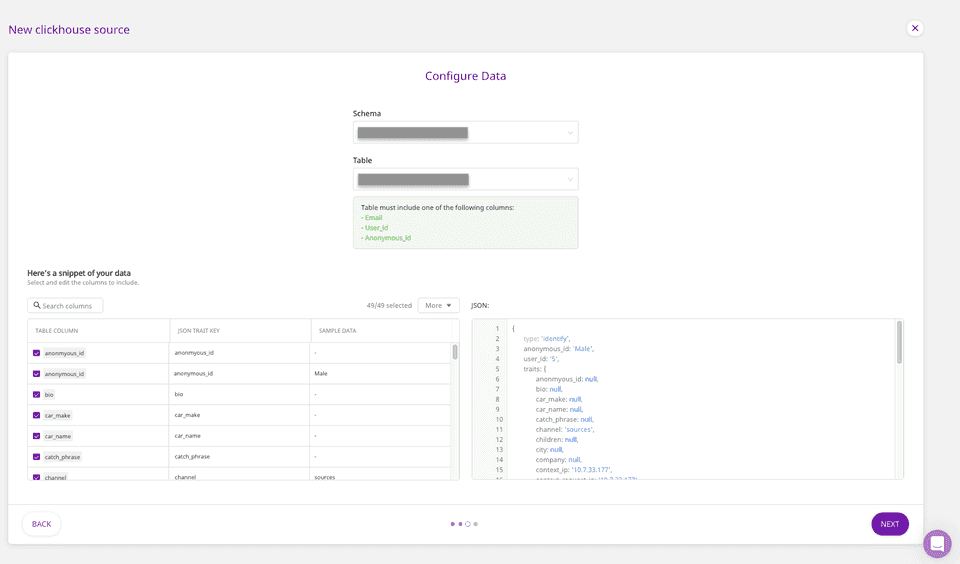Image resolution: width=960 pixels, height=564 pixels.
Task: Click the columns table scrollbar
Action: pos(455,352)
